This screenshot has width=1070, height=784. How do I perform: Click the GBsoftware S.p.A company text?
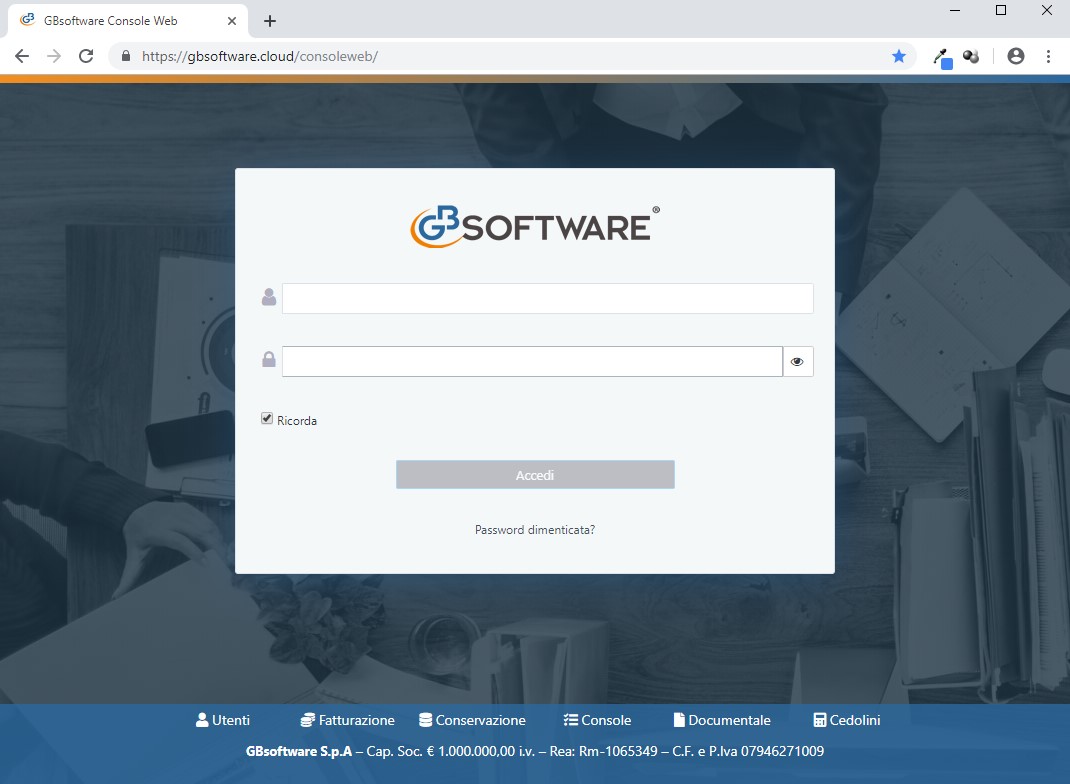point(299,751)
